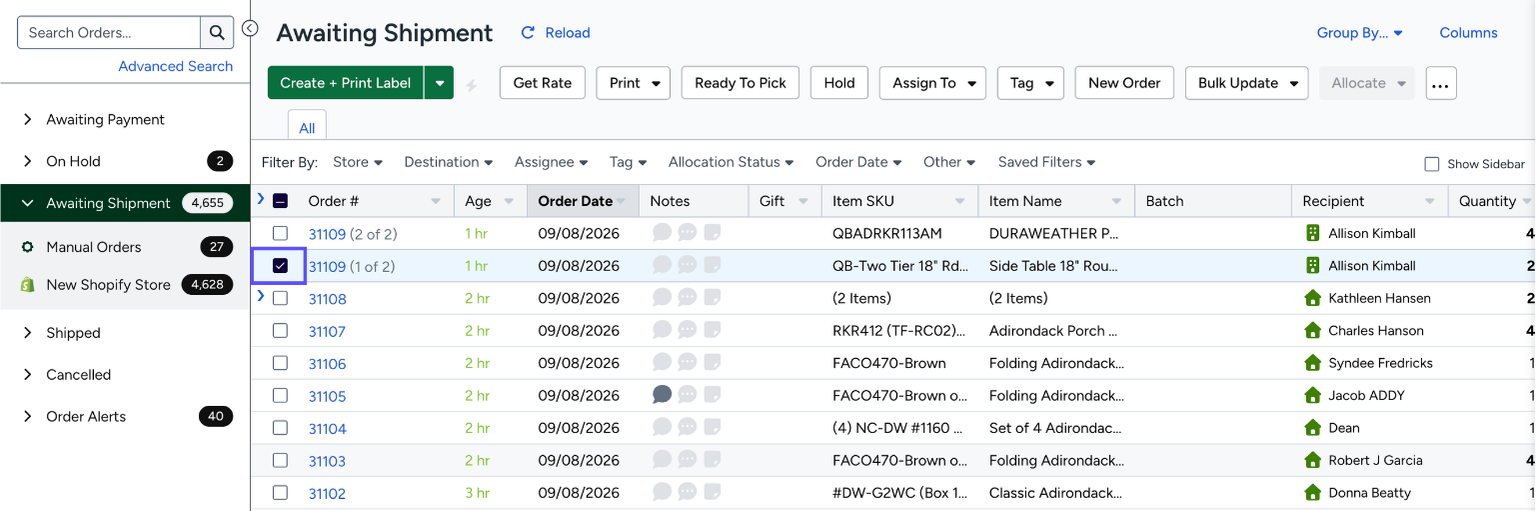Click the search magnifier icon
The image size is (1536, 511).
click(217, 32)
